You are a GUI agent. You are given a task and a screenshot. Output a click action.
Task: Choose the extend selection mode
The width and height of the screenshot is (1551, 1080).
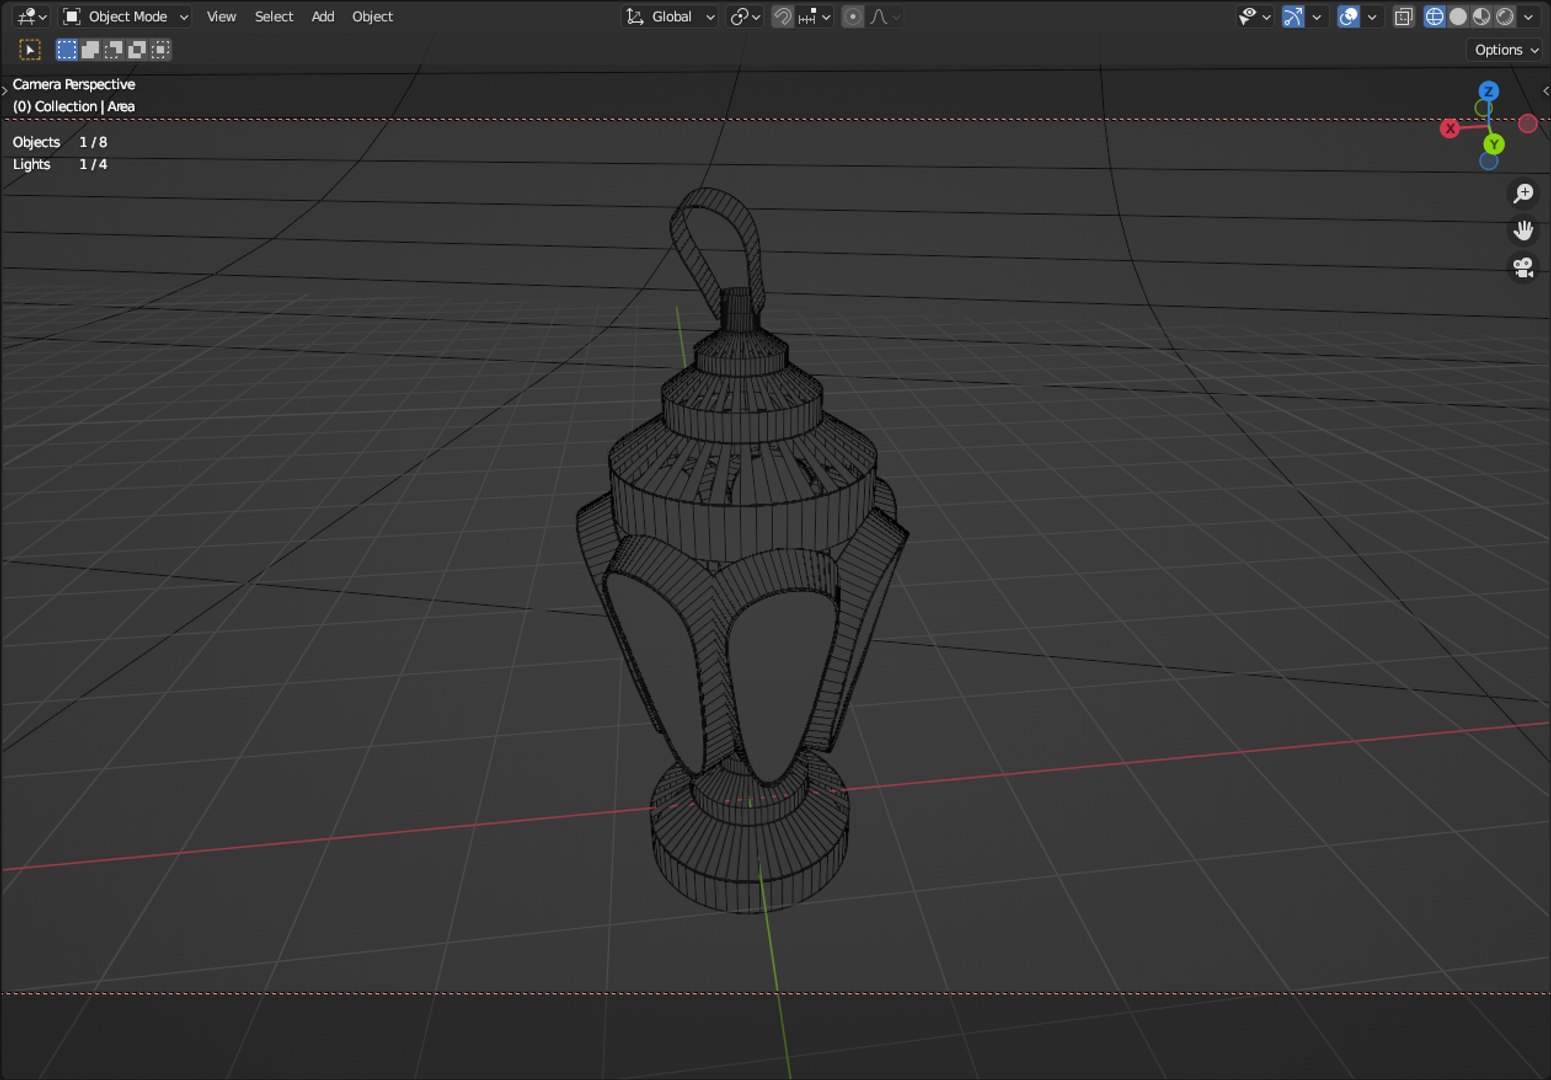90,49
